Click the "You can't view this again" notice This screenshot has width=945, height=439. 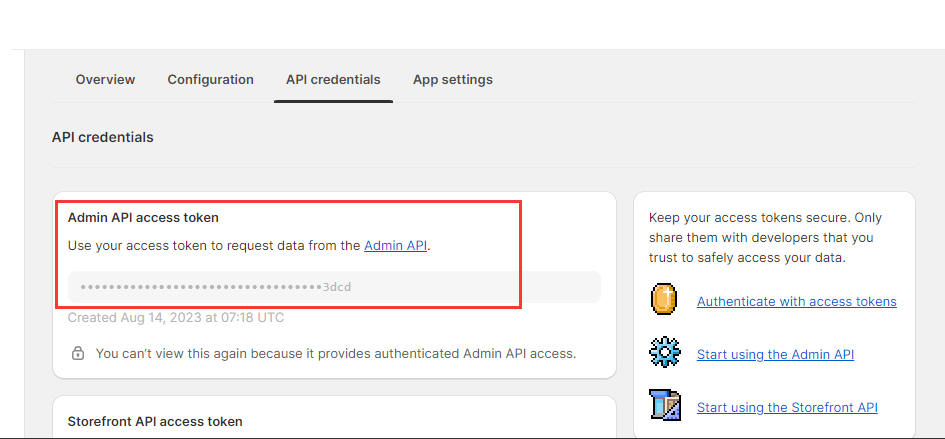point(335,353)
